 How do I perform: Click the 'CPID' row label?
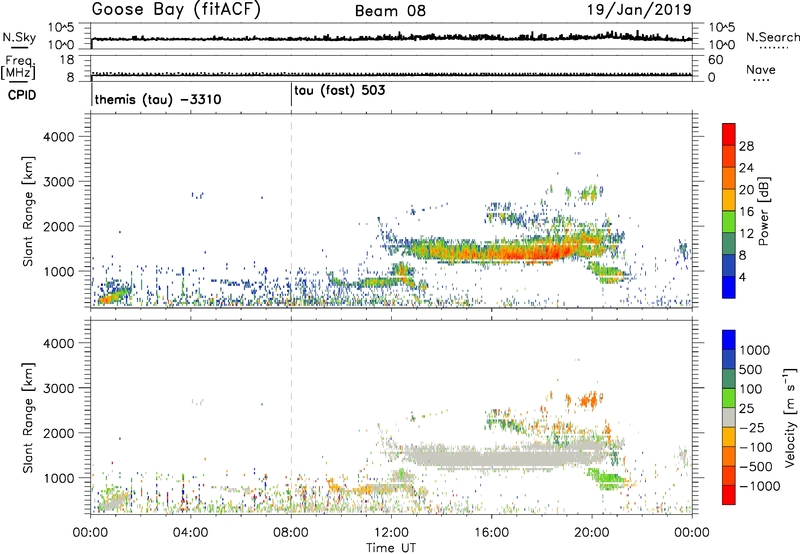[x=22, y=95]
